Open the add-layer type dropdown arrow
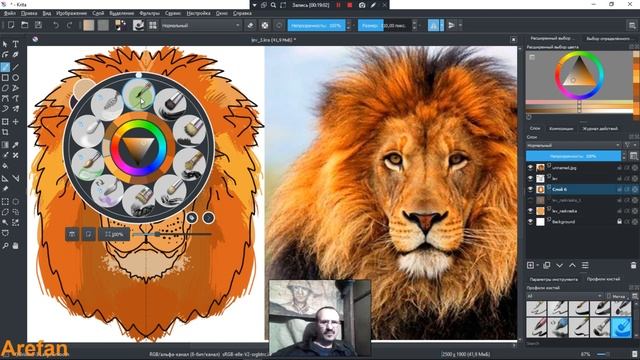640x360 pixels. 538,265
